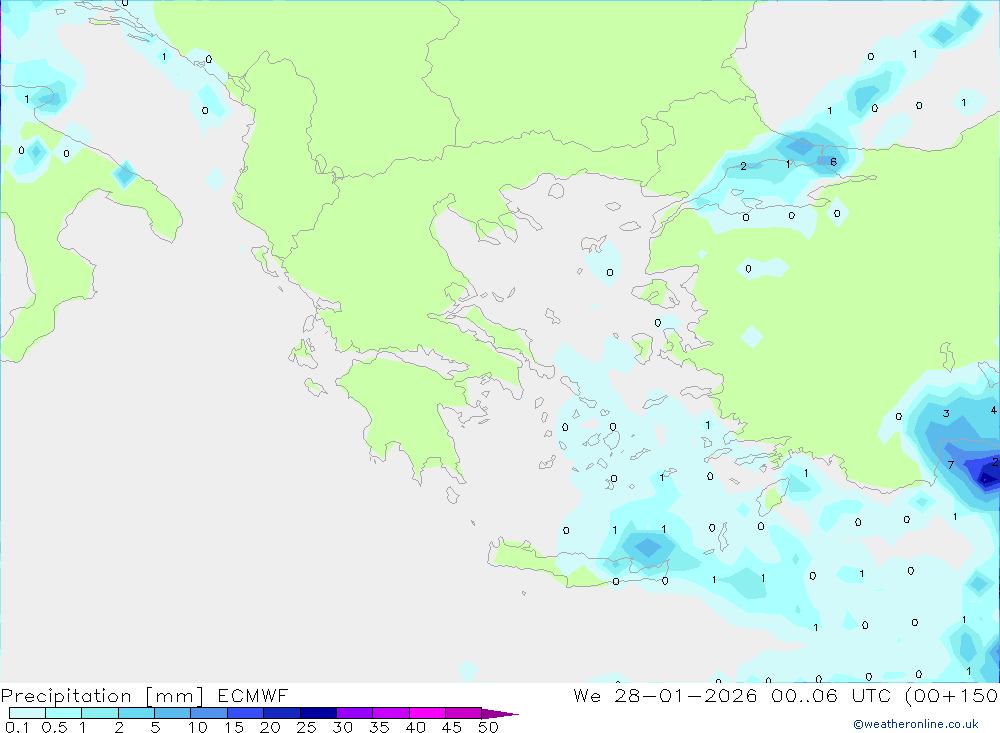Click the '20' legend scale label
Image resolution: width=1000 pixels, height=733 pixels.
(x=270, y=727)
